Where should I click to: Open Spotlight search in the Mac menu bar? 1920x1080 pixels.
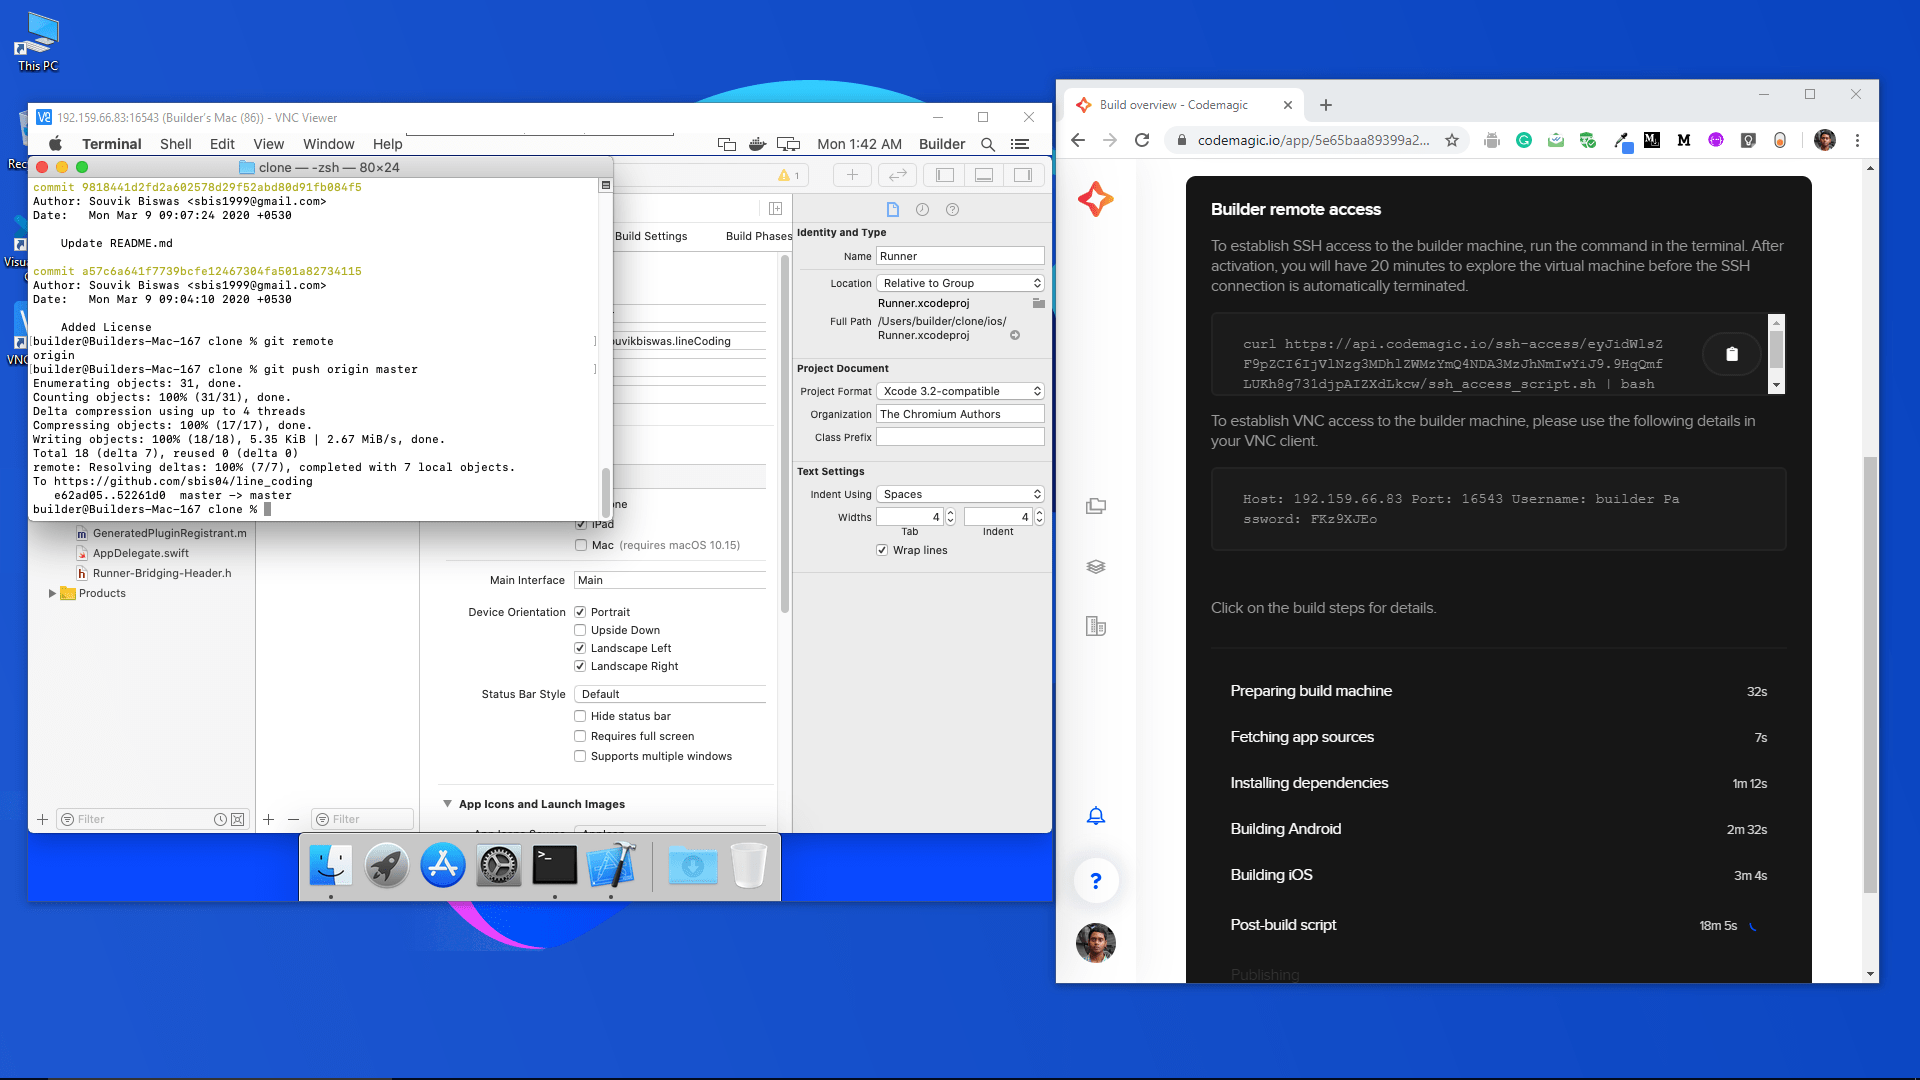pyautogui.click(x=988, y=144)
